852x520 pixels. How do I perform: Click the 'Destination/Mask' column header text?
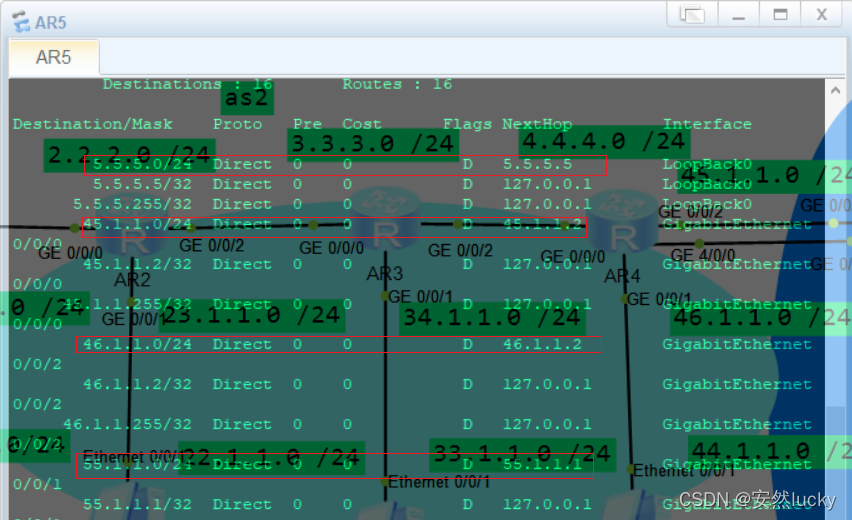coord(92,124)
